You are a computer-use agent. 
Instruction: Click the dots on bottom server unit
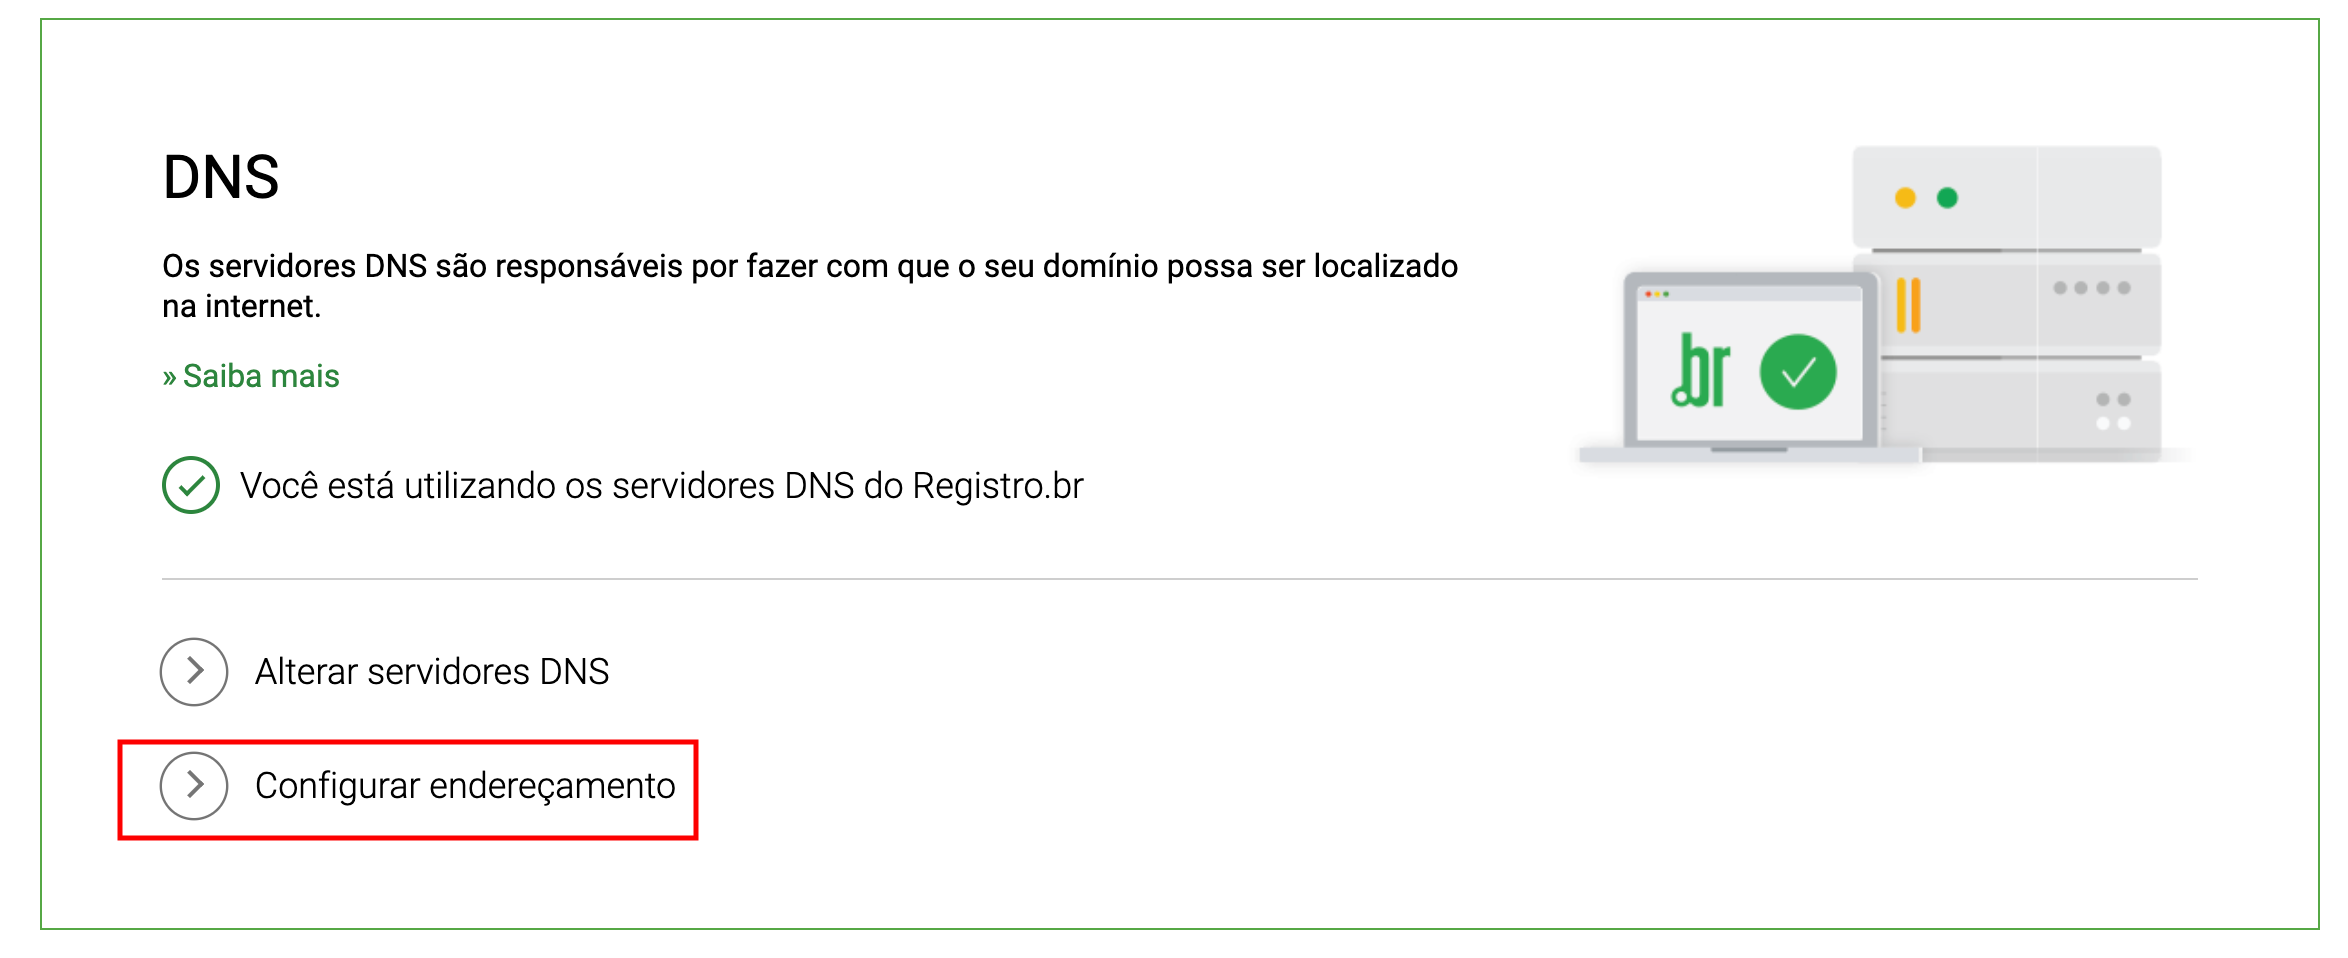2113,411
